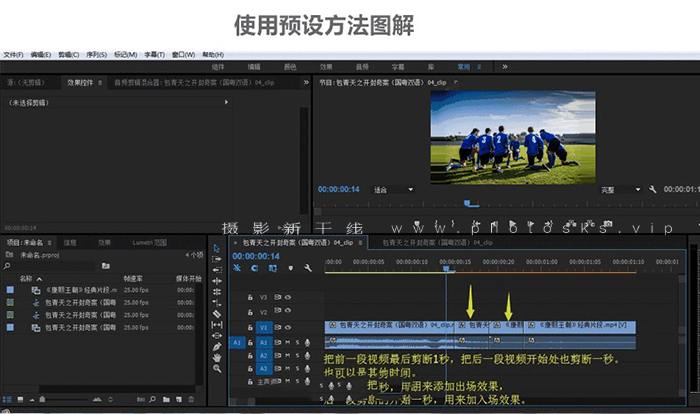Switch to second dimmed sequence tab in timeline
Viewport: 700px width, 414px height.
pos(438,243)
